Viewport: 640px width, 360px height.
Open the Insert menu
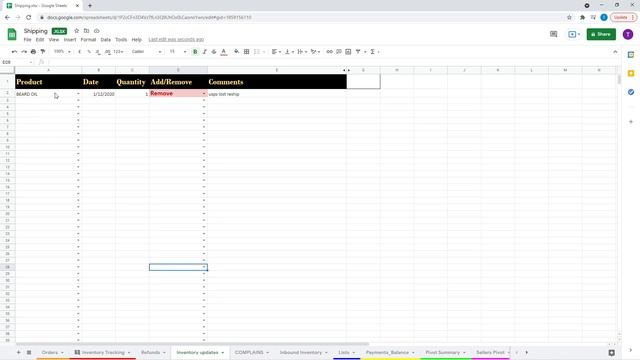coord(70,40)
